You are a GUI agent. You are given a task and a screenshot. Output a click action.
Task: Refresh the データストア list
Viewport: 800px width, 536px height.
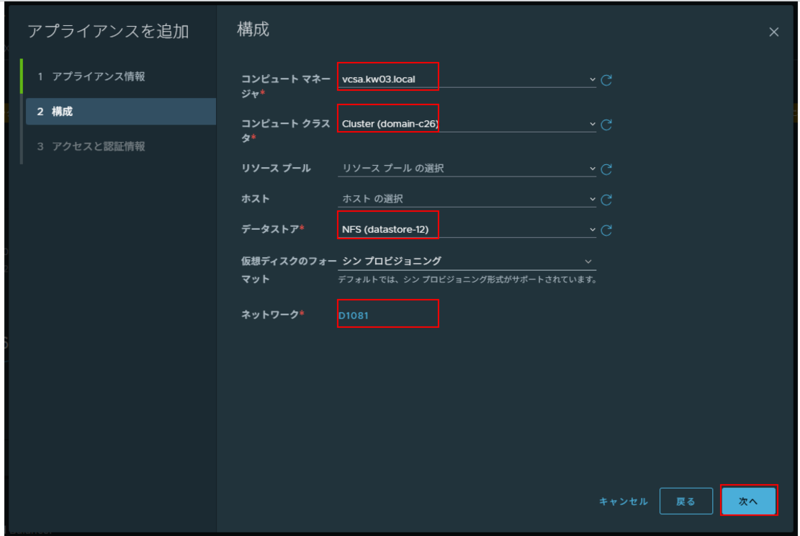click(606, 230)
